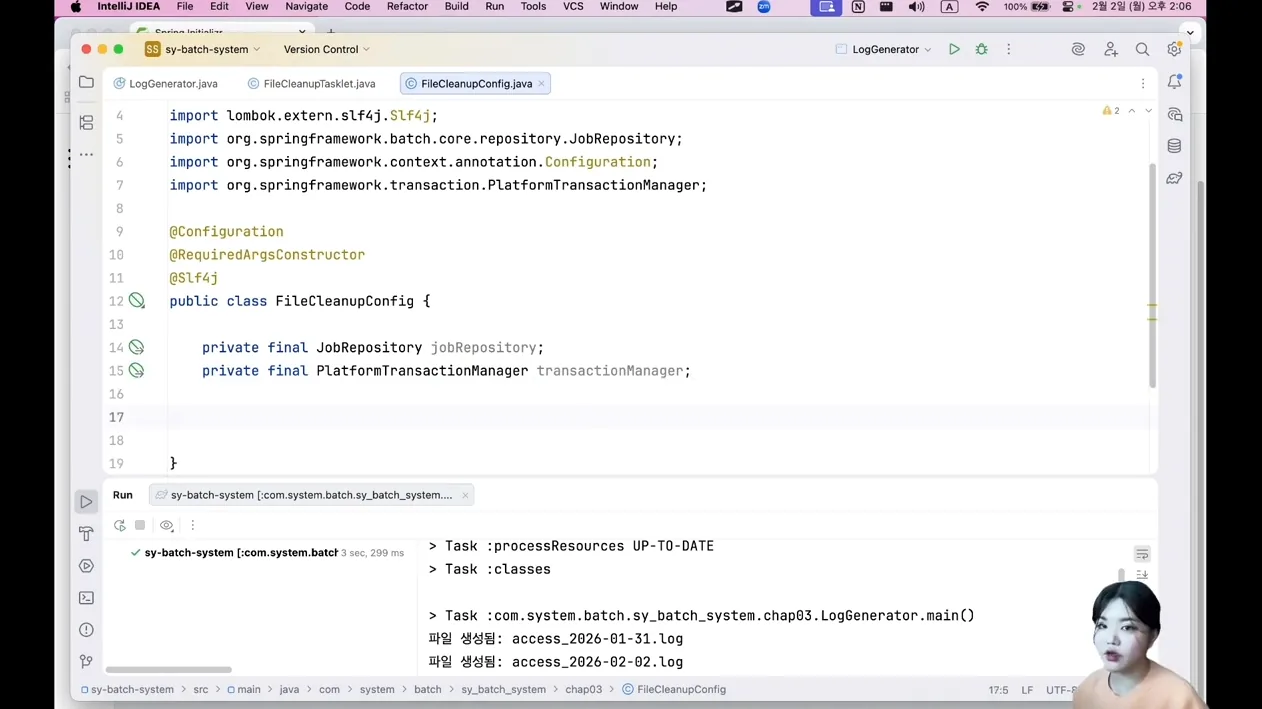Select the sy-batch-system Run tab
This screenshot has width=1262, height=709.
pos(311,495)
